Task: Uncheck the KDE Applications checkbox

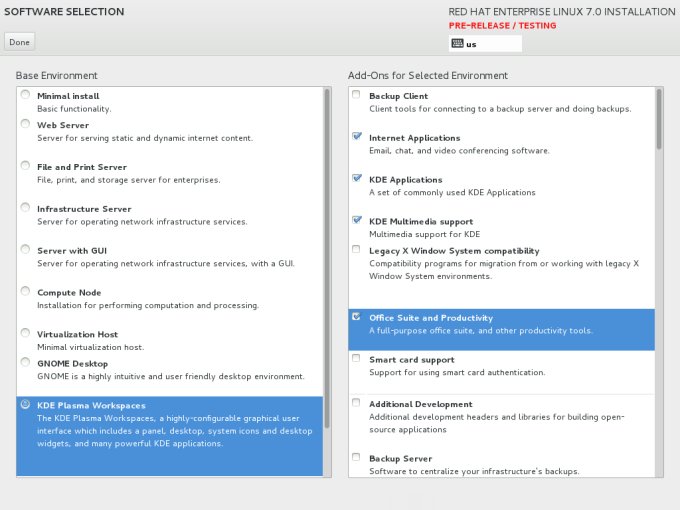Action: pos(356,178)
